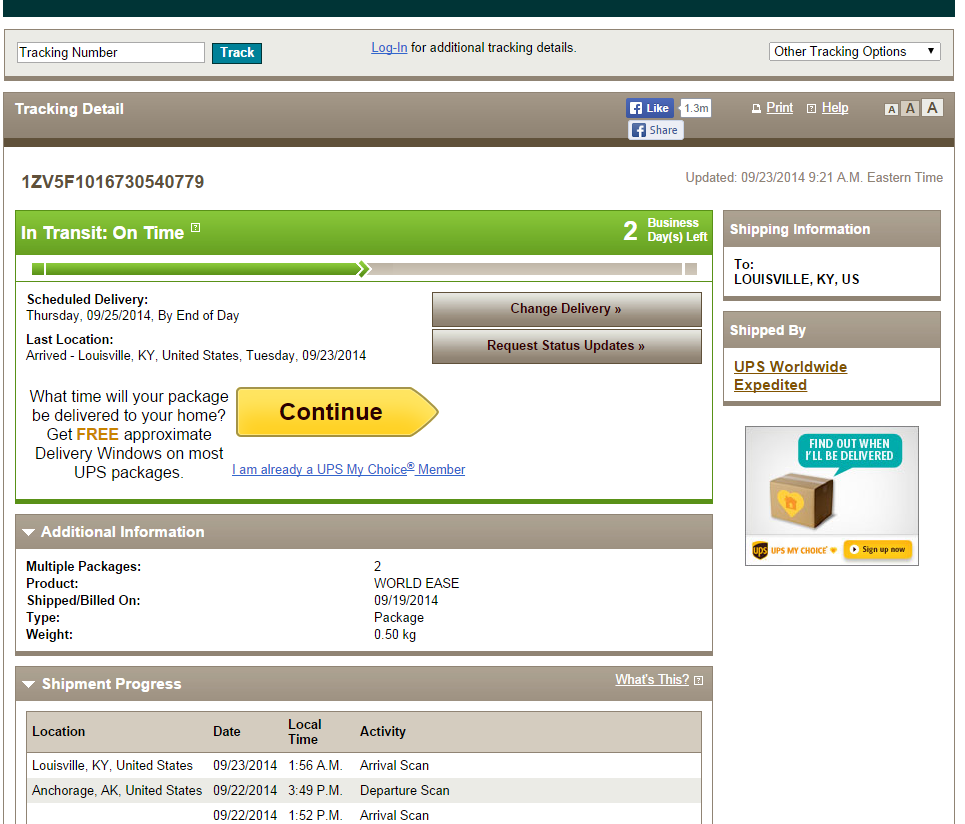965x824 pixels.
Task: Click the 3:49 P.M. local time cell
Action: 315,790
